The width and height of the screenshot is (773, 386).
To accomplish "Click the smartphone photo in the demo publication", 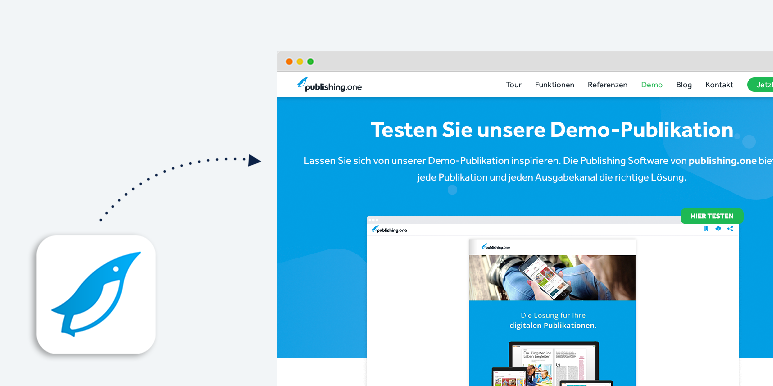I will [552, 278].
